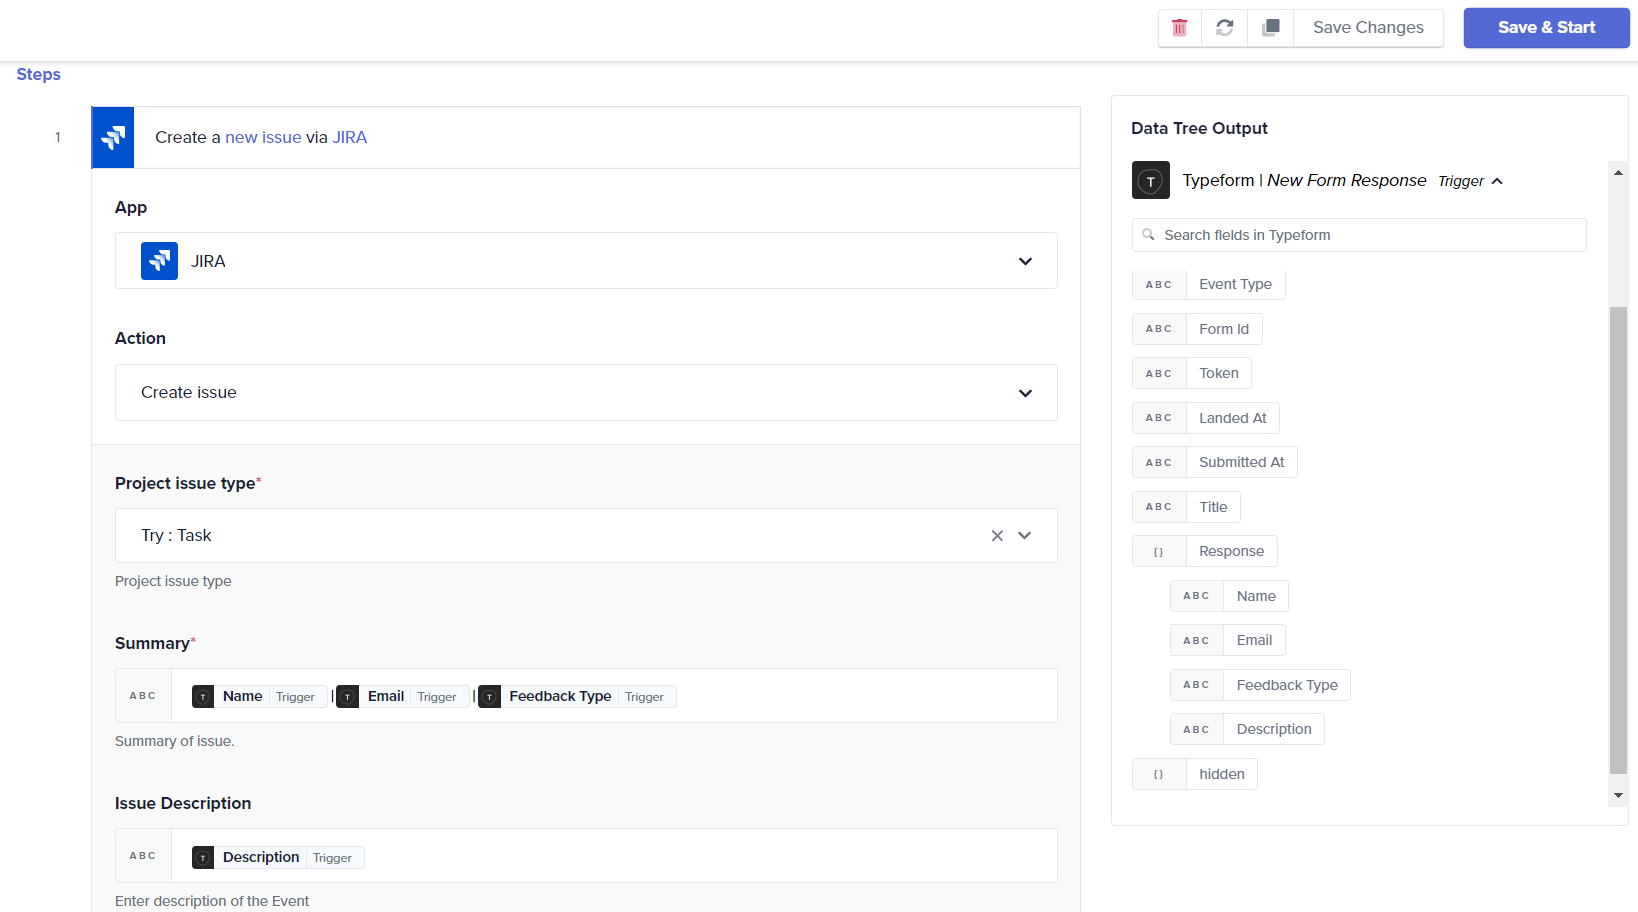Screen dimensions: 1638x912
Task: Clear the Project issue type selection
Action: (x=997, y=536)
